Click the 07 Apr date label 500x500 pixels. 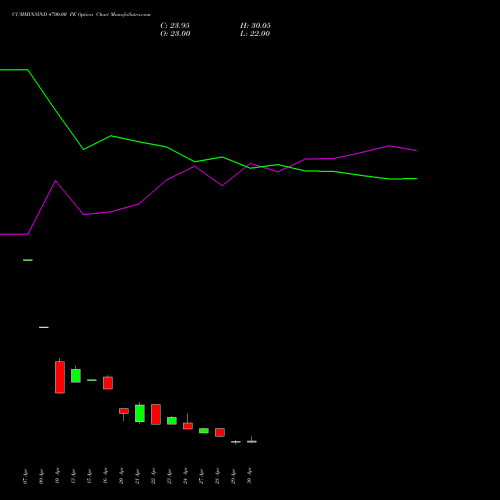[25, 477]
